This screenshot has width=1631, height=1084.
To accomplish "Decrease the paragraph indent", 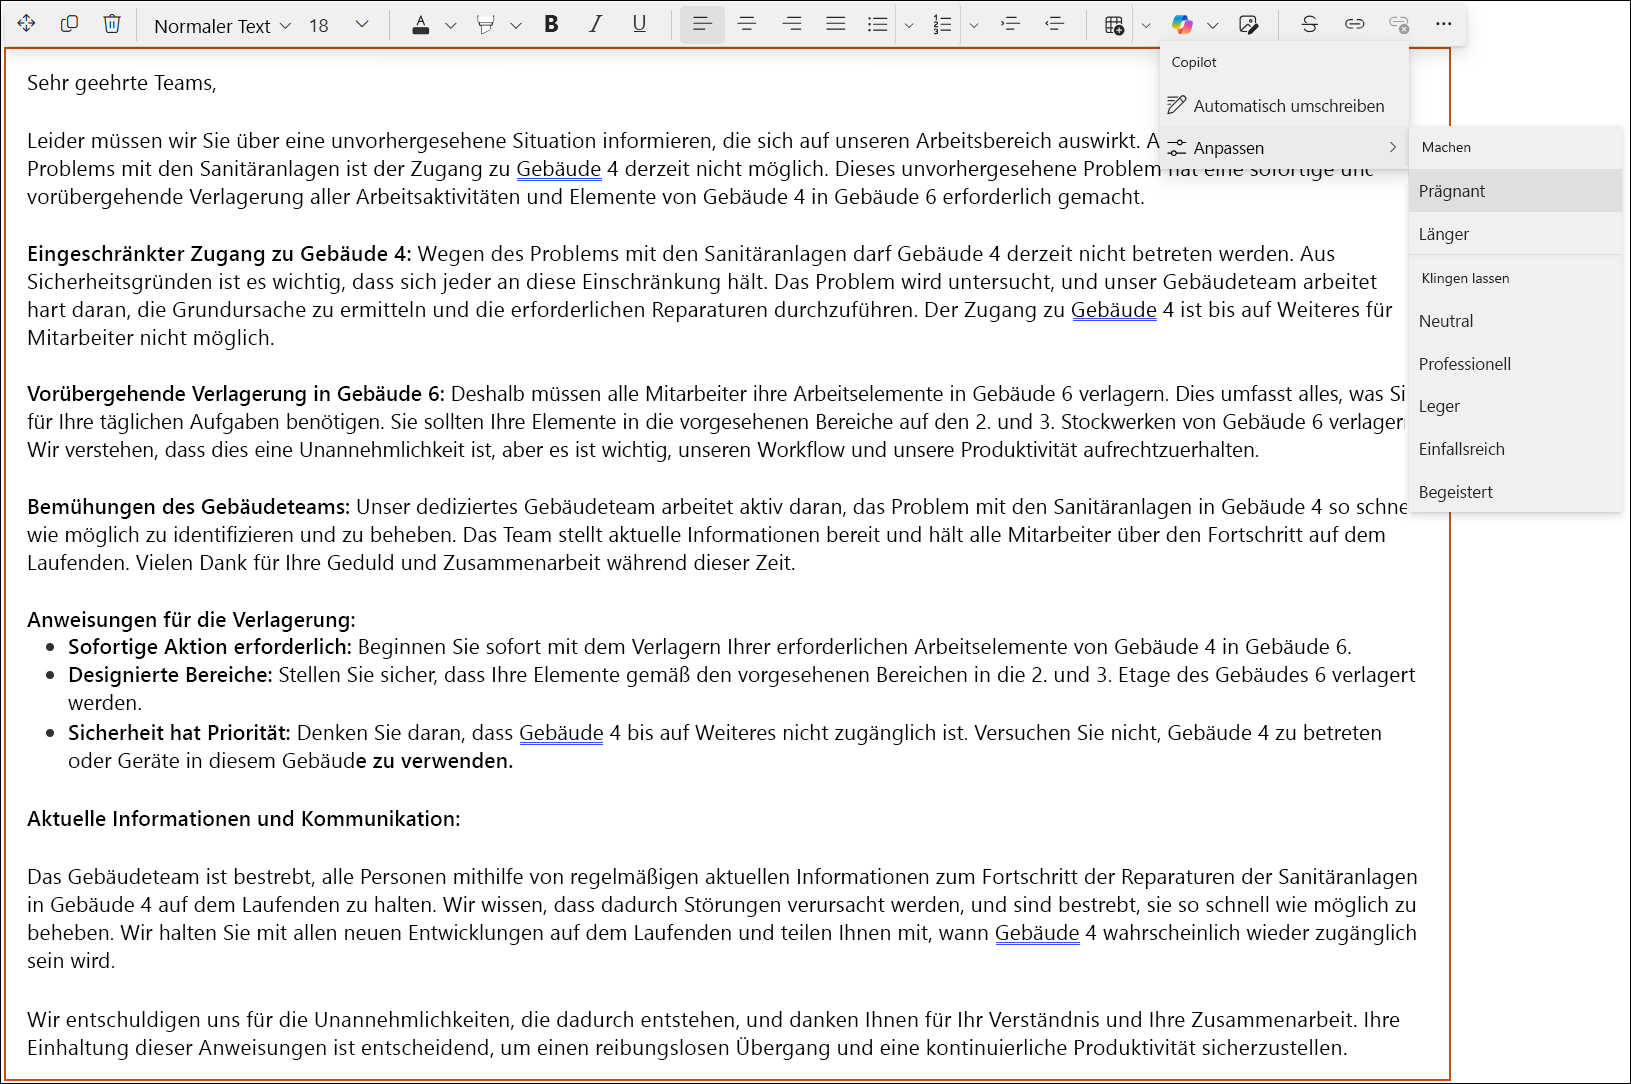I will (1055, 24).
